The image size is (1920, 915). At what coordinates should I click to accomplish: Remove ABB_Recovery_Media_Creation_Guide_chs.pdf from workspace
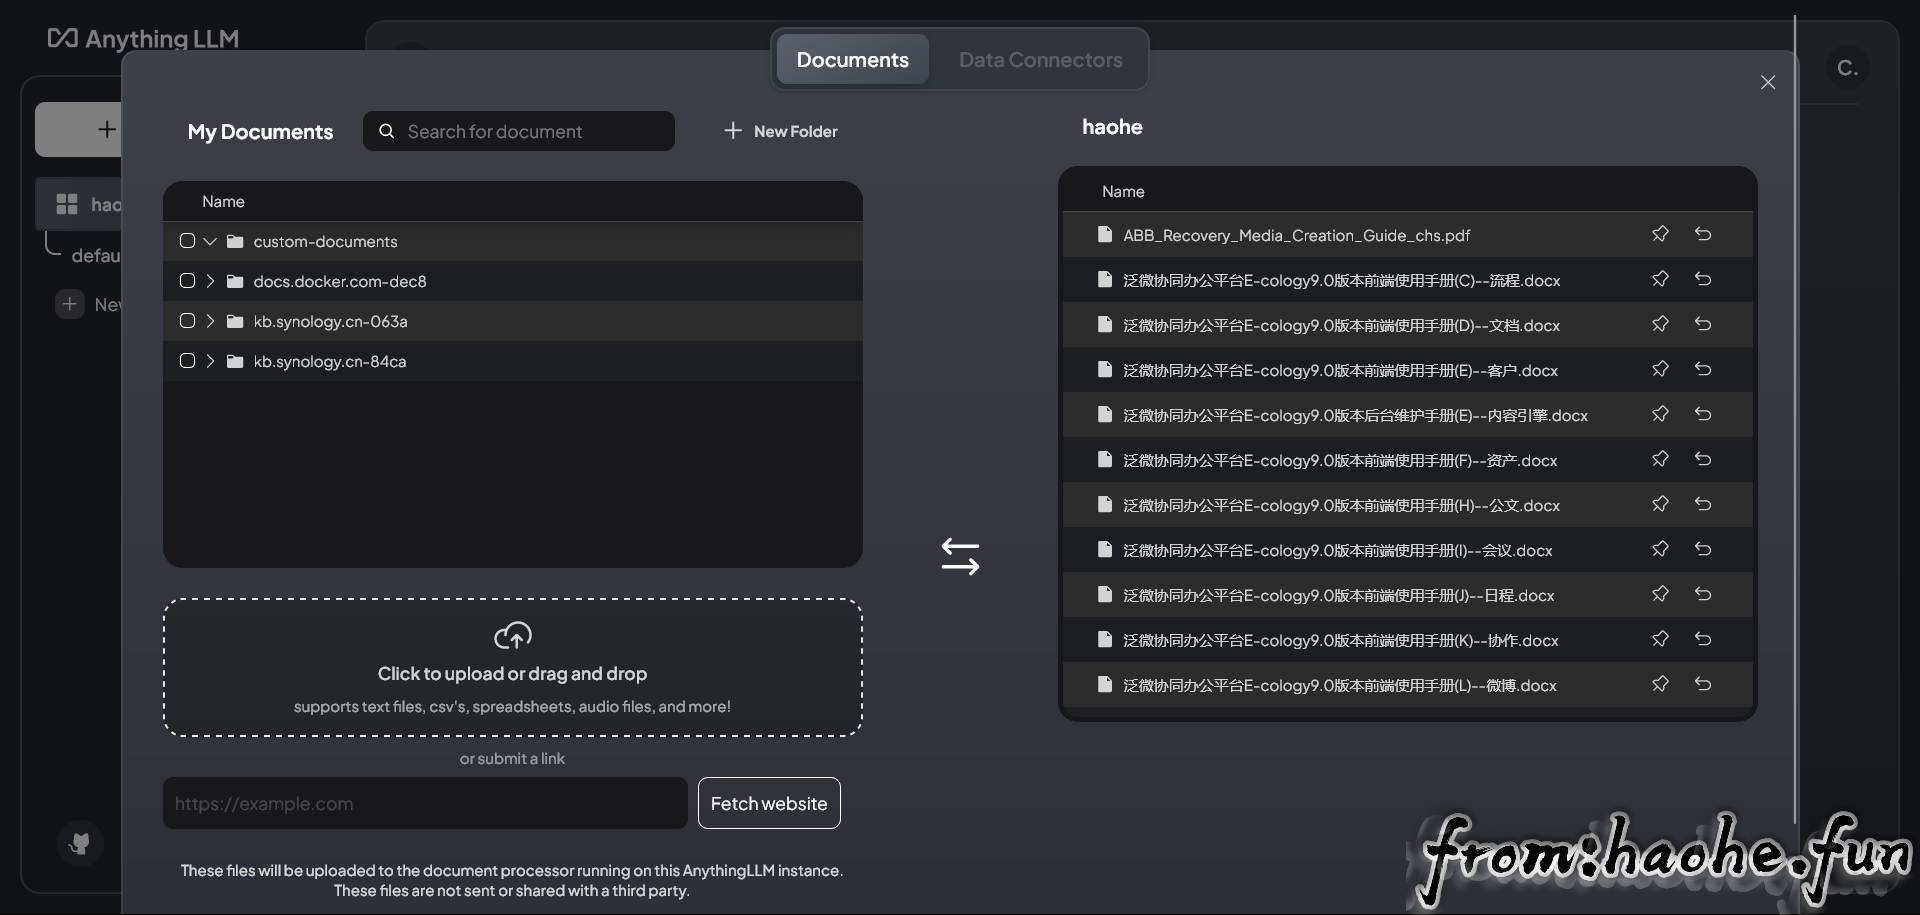pos(1703,234)
